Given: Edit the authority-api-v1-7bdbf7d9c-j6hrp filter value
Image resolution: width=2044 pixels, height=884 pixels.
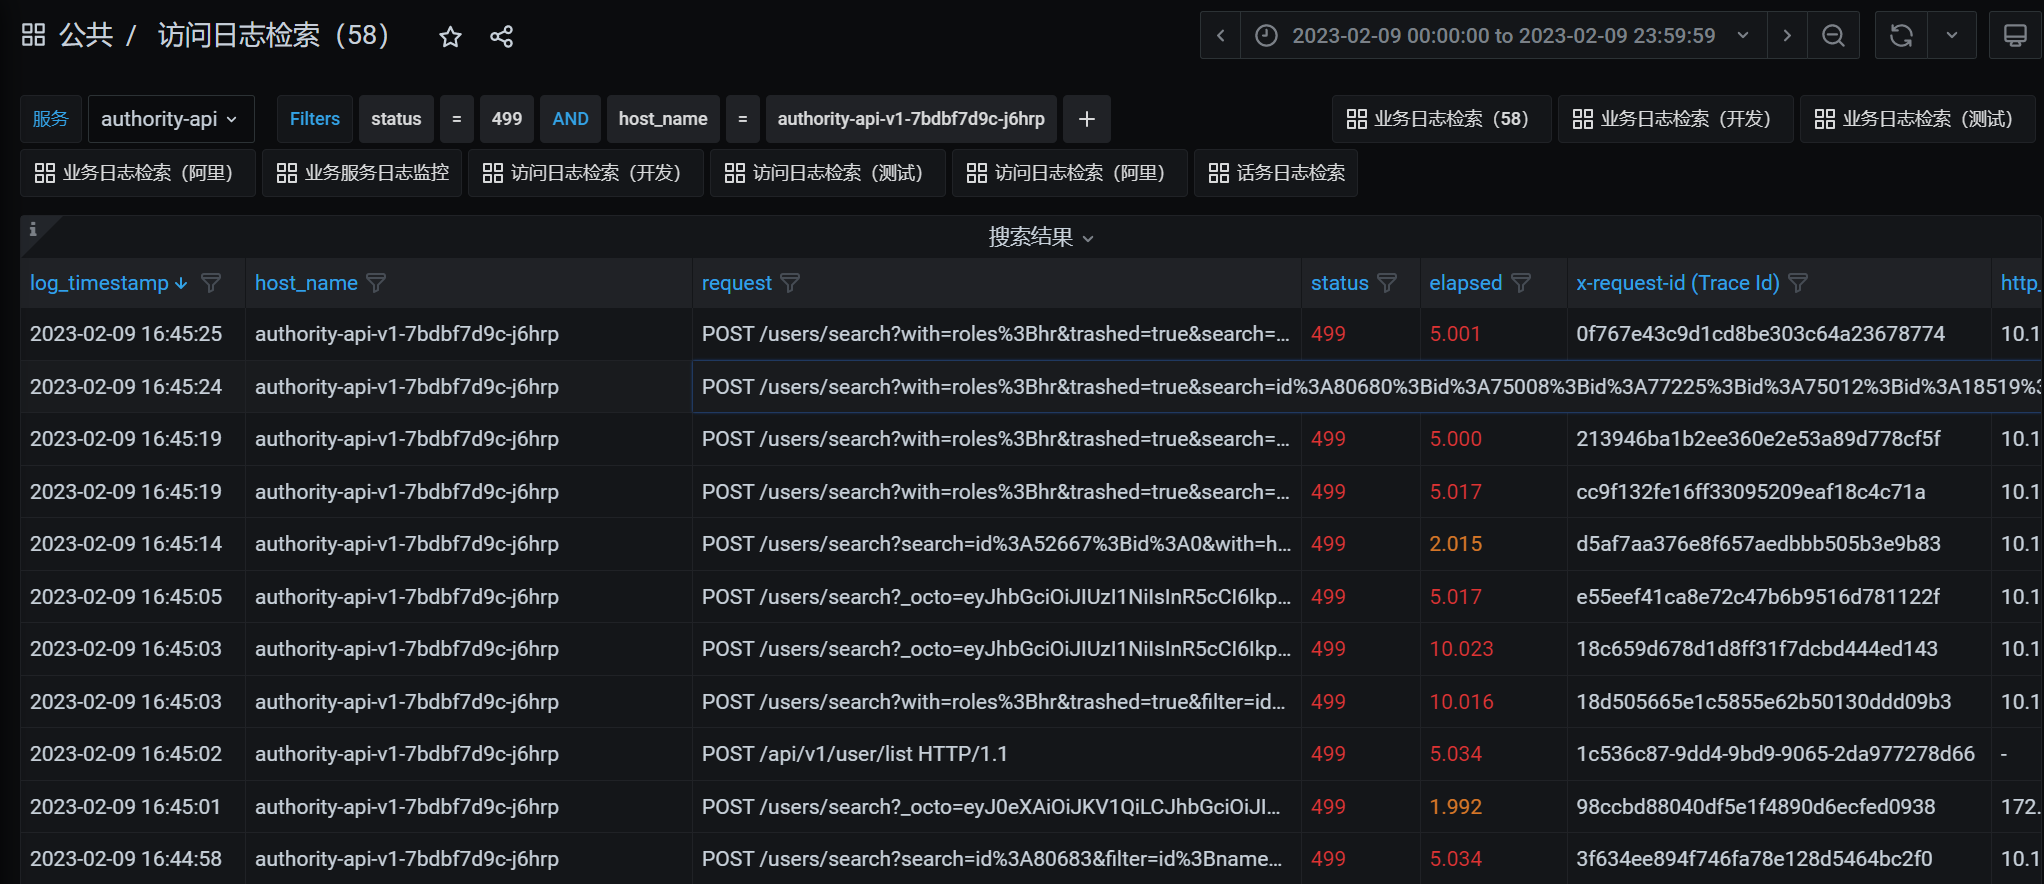Looking at the screenshot, I should (911, 119).
